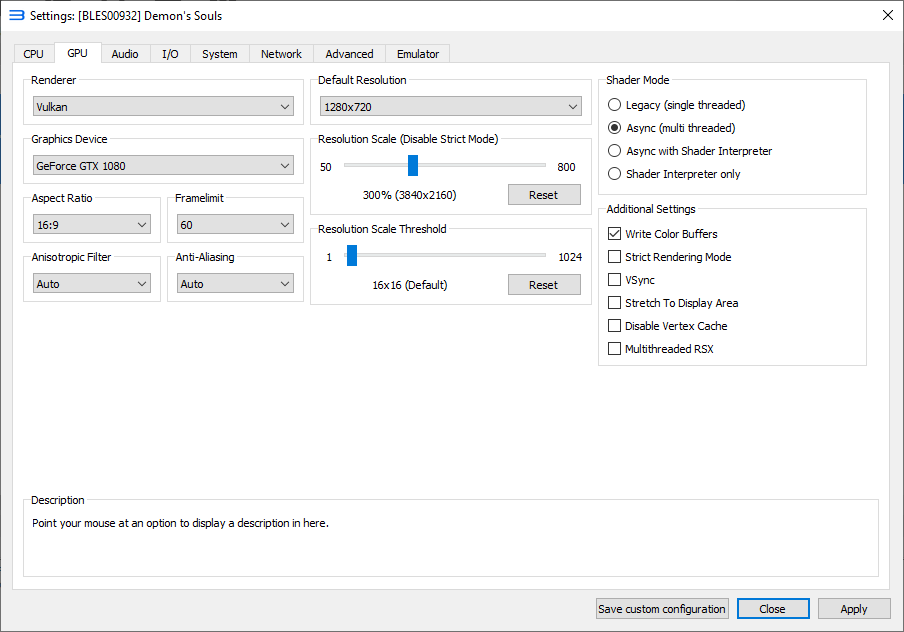Viewport: 904px width, 632px height.
Task: Click the RPCS3 logo icon in title bar
Action: (16, 15)
